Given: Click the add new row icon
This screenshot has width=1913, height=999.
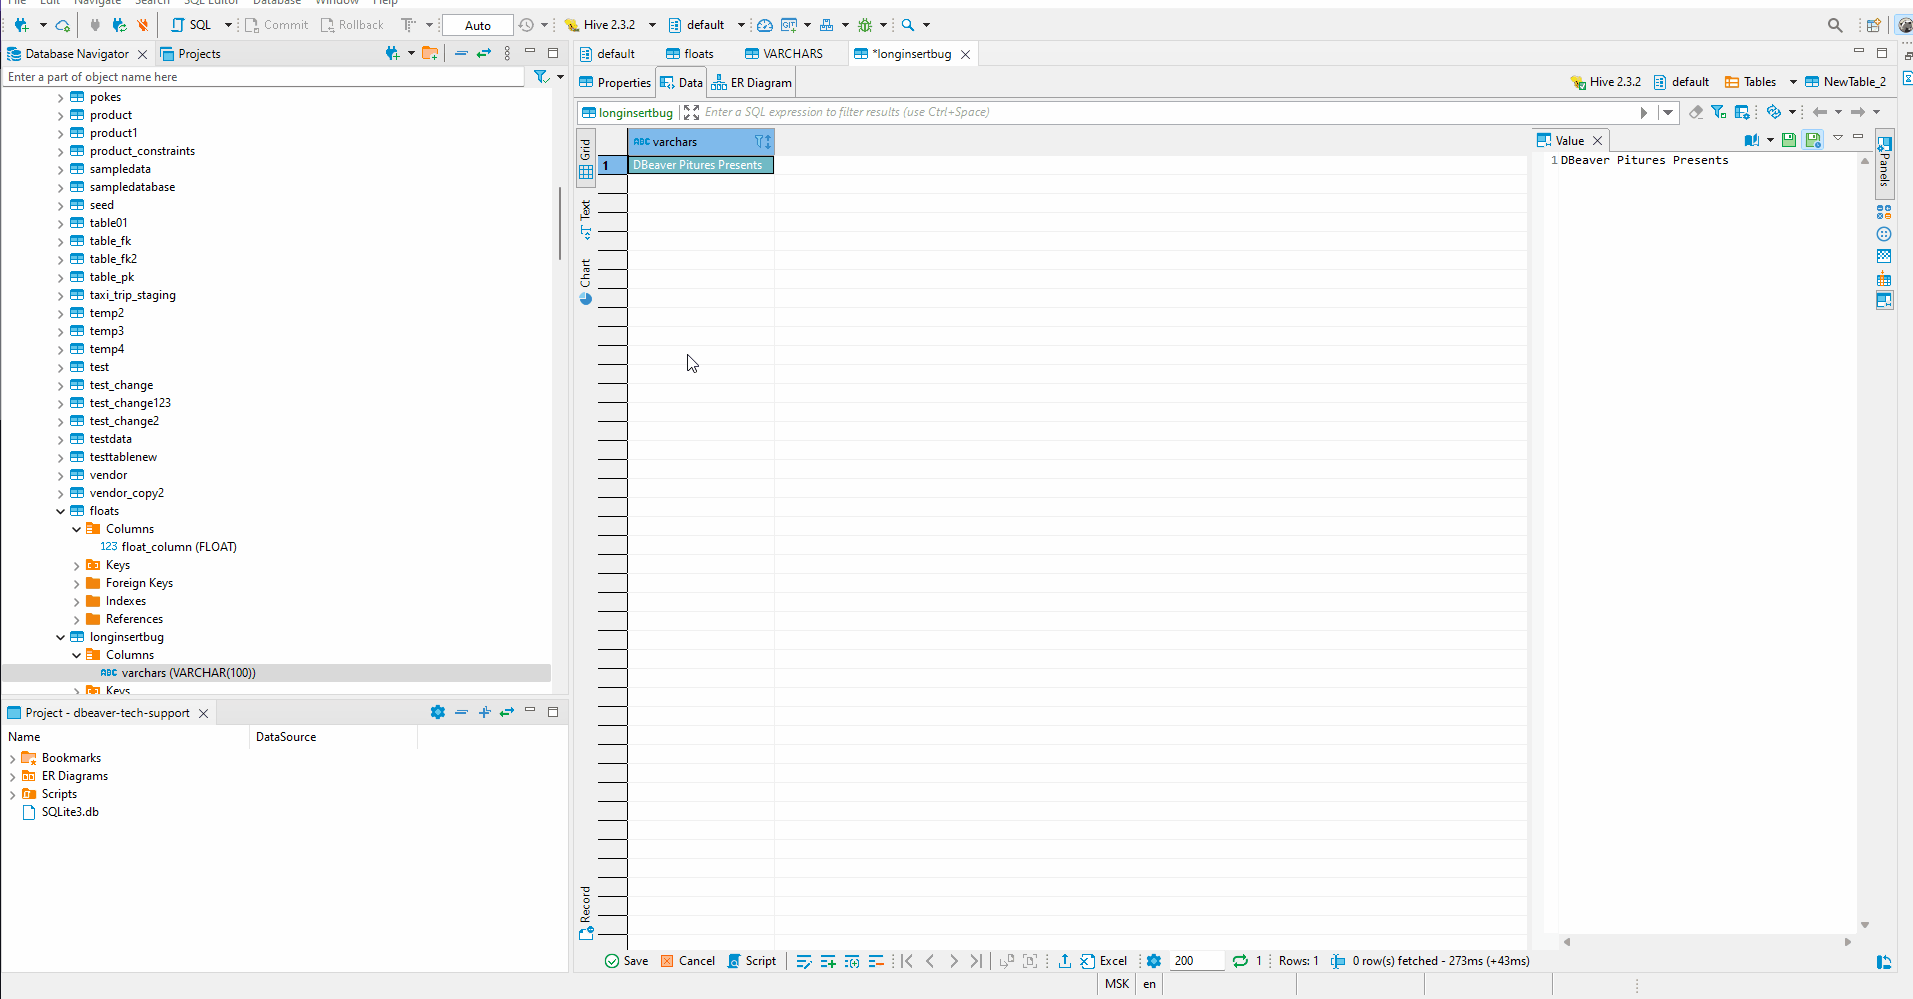Looking at the screenshot, I should [828, 961].
